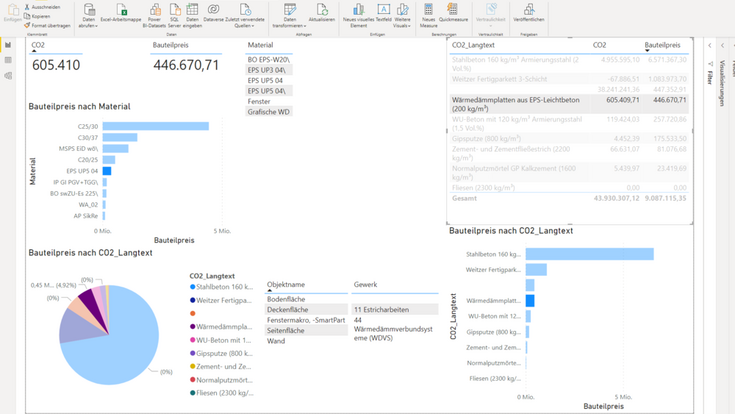Select Wärmedämmplatten aus EPS-Leichtbeton table row
735x414 pixels.
point(569,104)
